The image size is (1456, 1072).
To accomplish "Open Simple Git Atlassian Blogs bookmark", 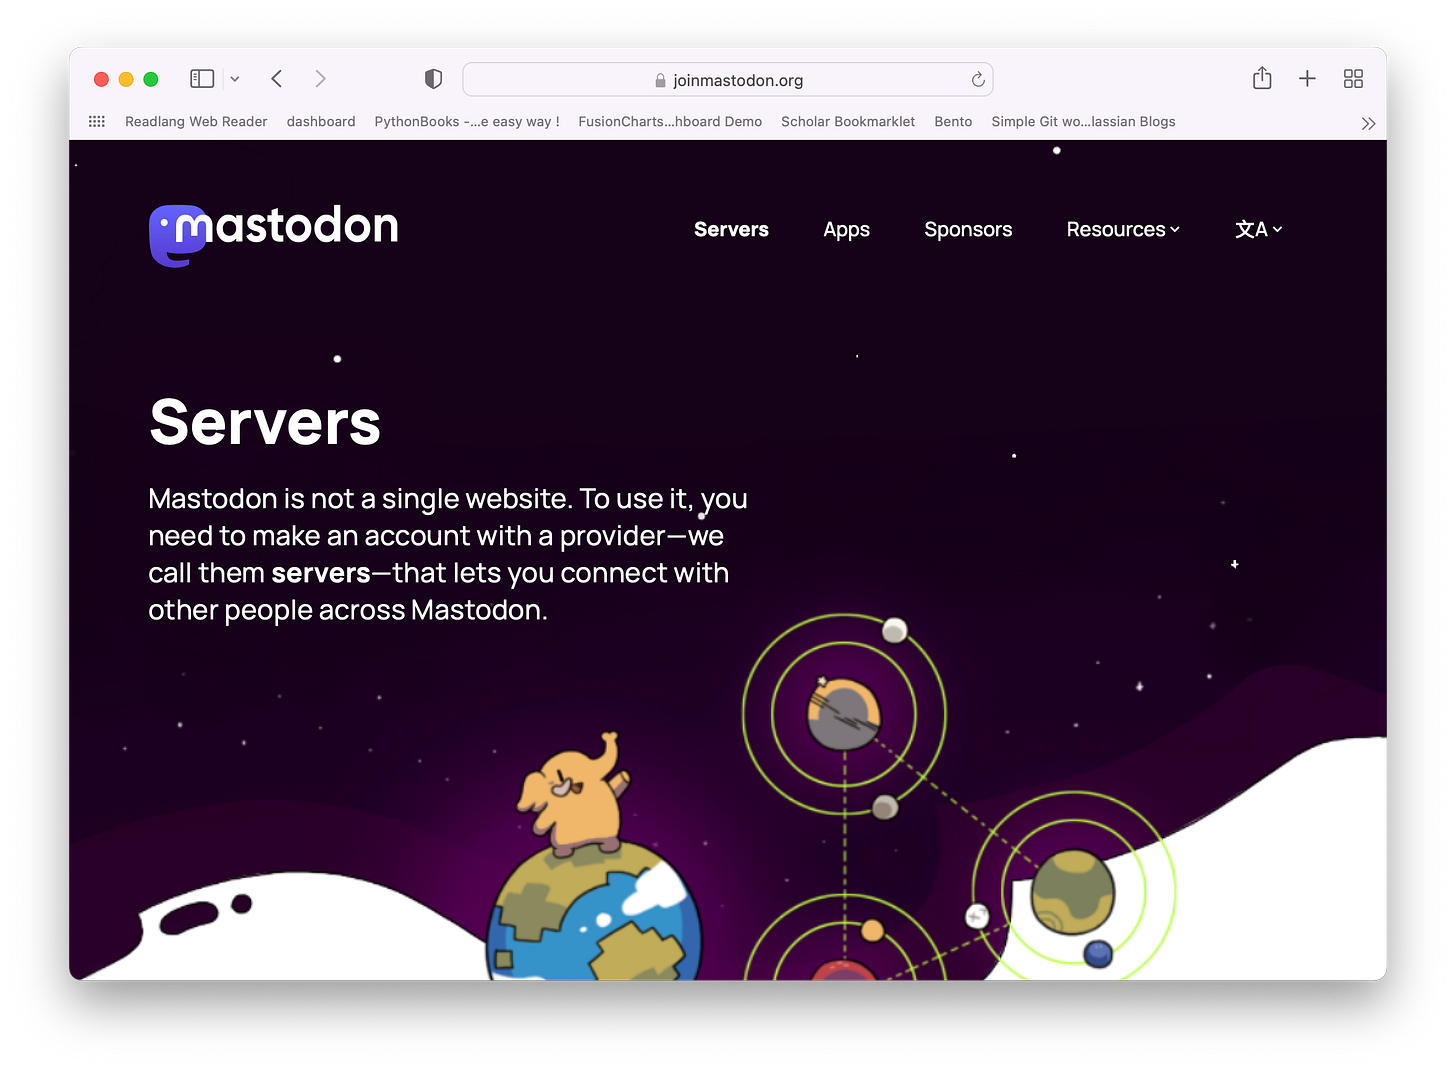I will tap(1083, 121).
